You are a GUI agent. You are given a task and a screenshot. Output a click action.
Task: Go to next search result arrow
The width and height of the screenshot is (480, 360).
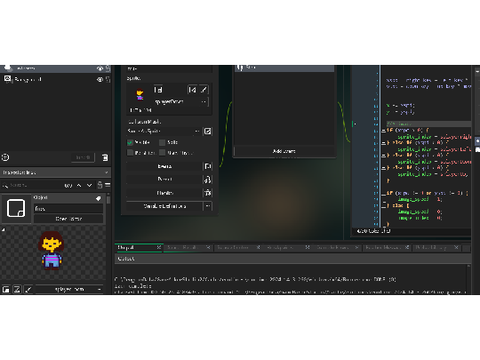point(89,185)
